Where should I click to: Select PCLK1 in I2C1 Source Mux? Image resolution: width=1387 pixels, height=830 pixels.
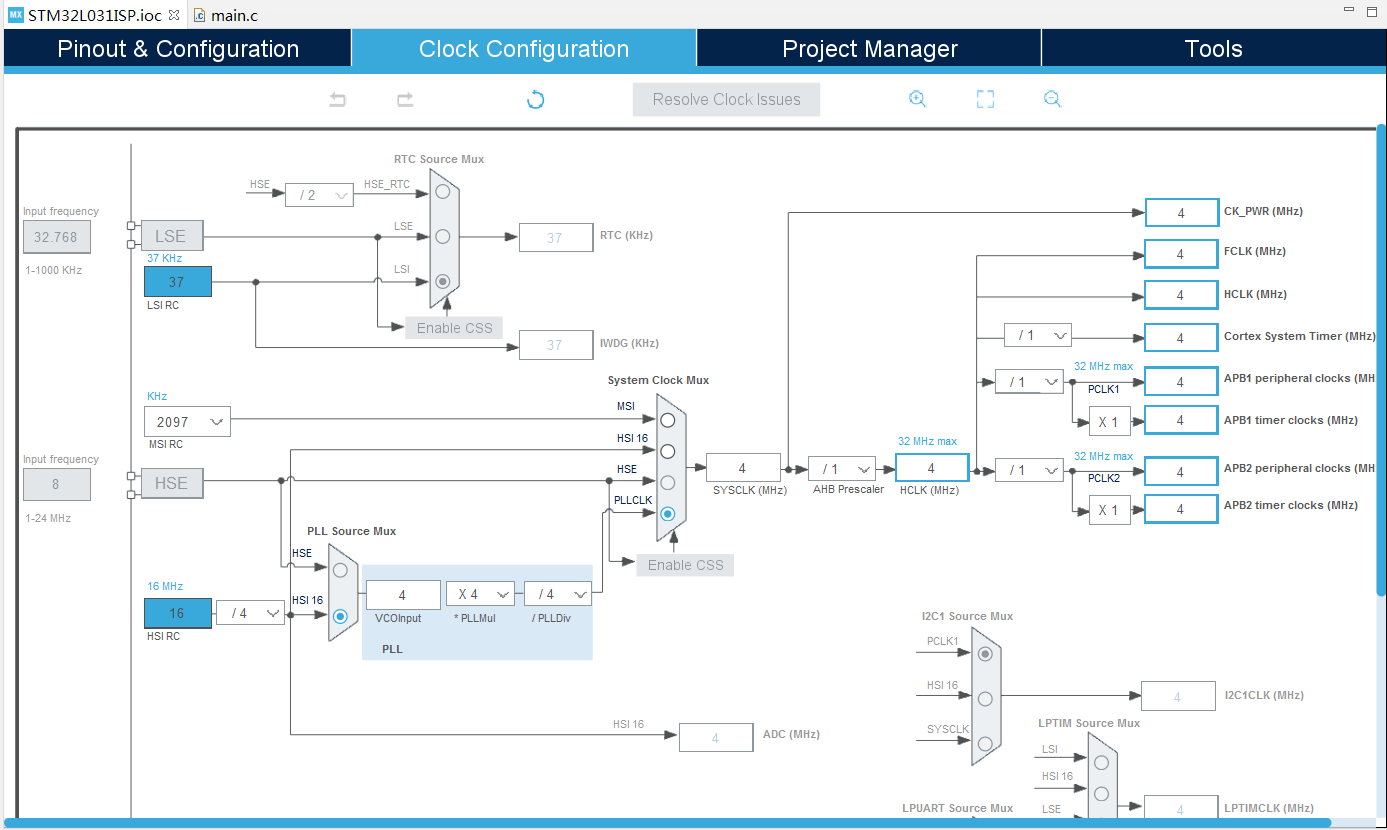click(x=985, y=653)
